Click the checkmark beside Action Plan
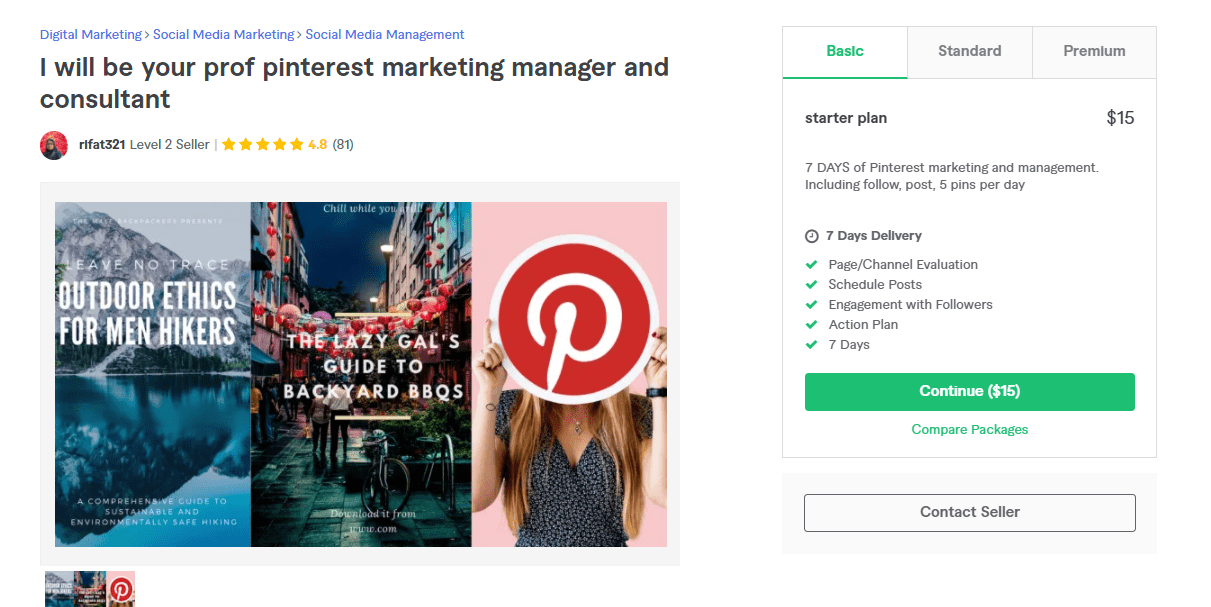This screenshot has width=1211, height=607. (812, 325)
